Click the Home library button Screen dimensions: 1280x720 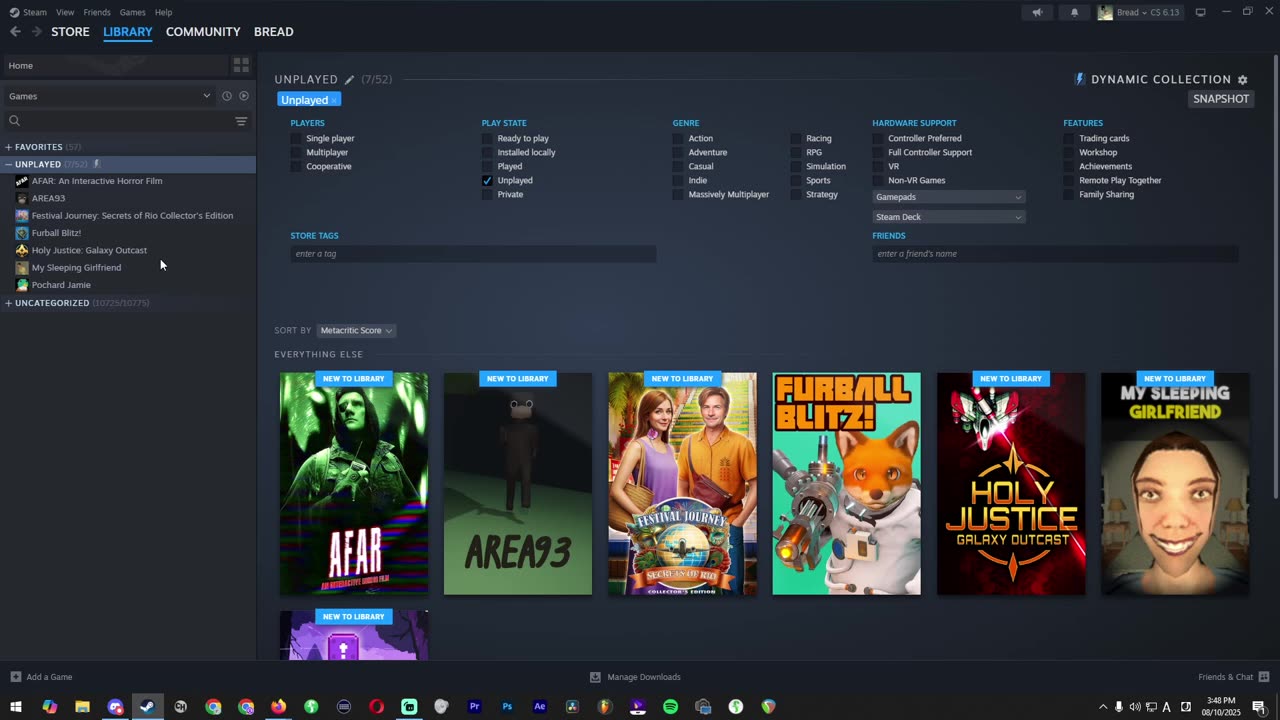[115, 65]
